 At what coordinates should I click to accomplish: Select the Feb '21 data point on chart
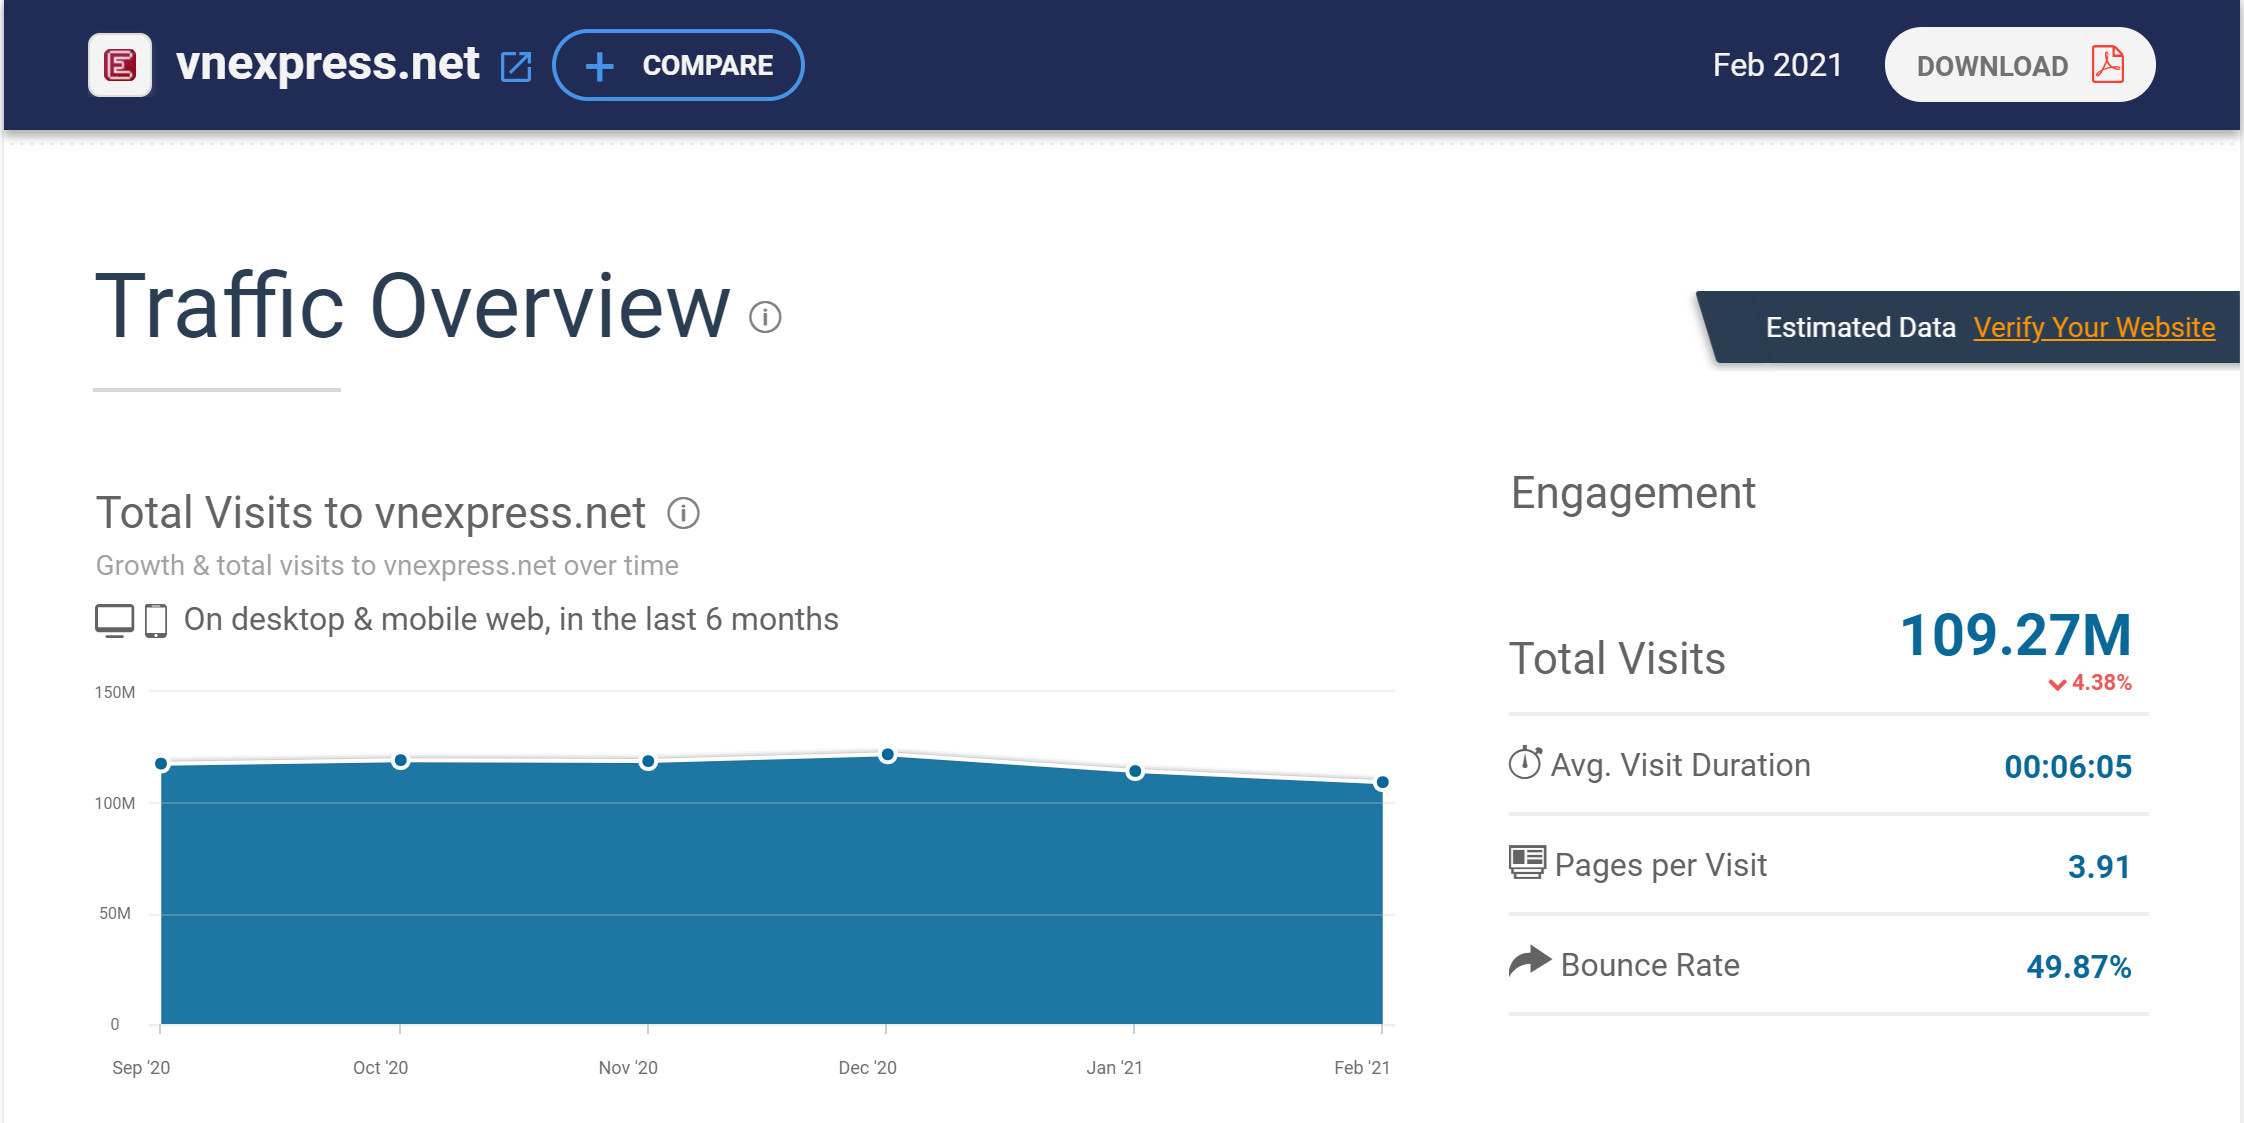[1382, 783]
